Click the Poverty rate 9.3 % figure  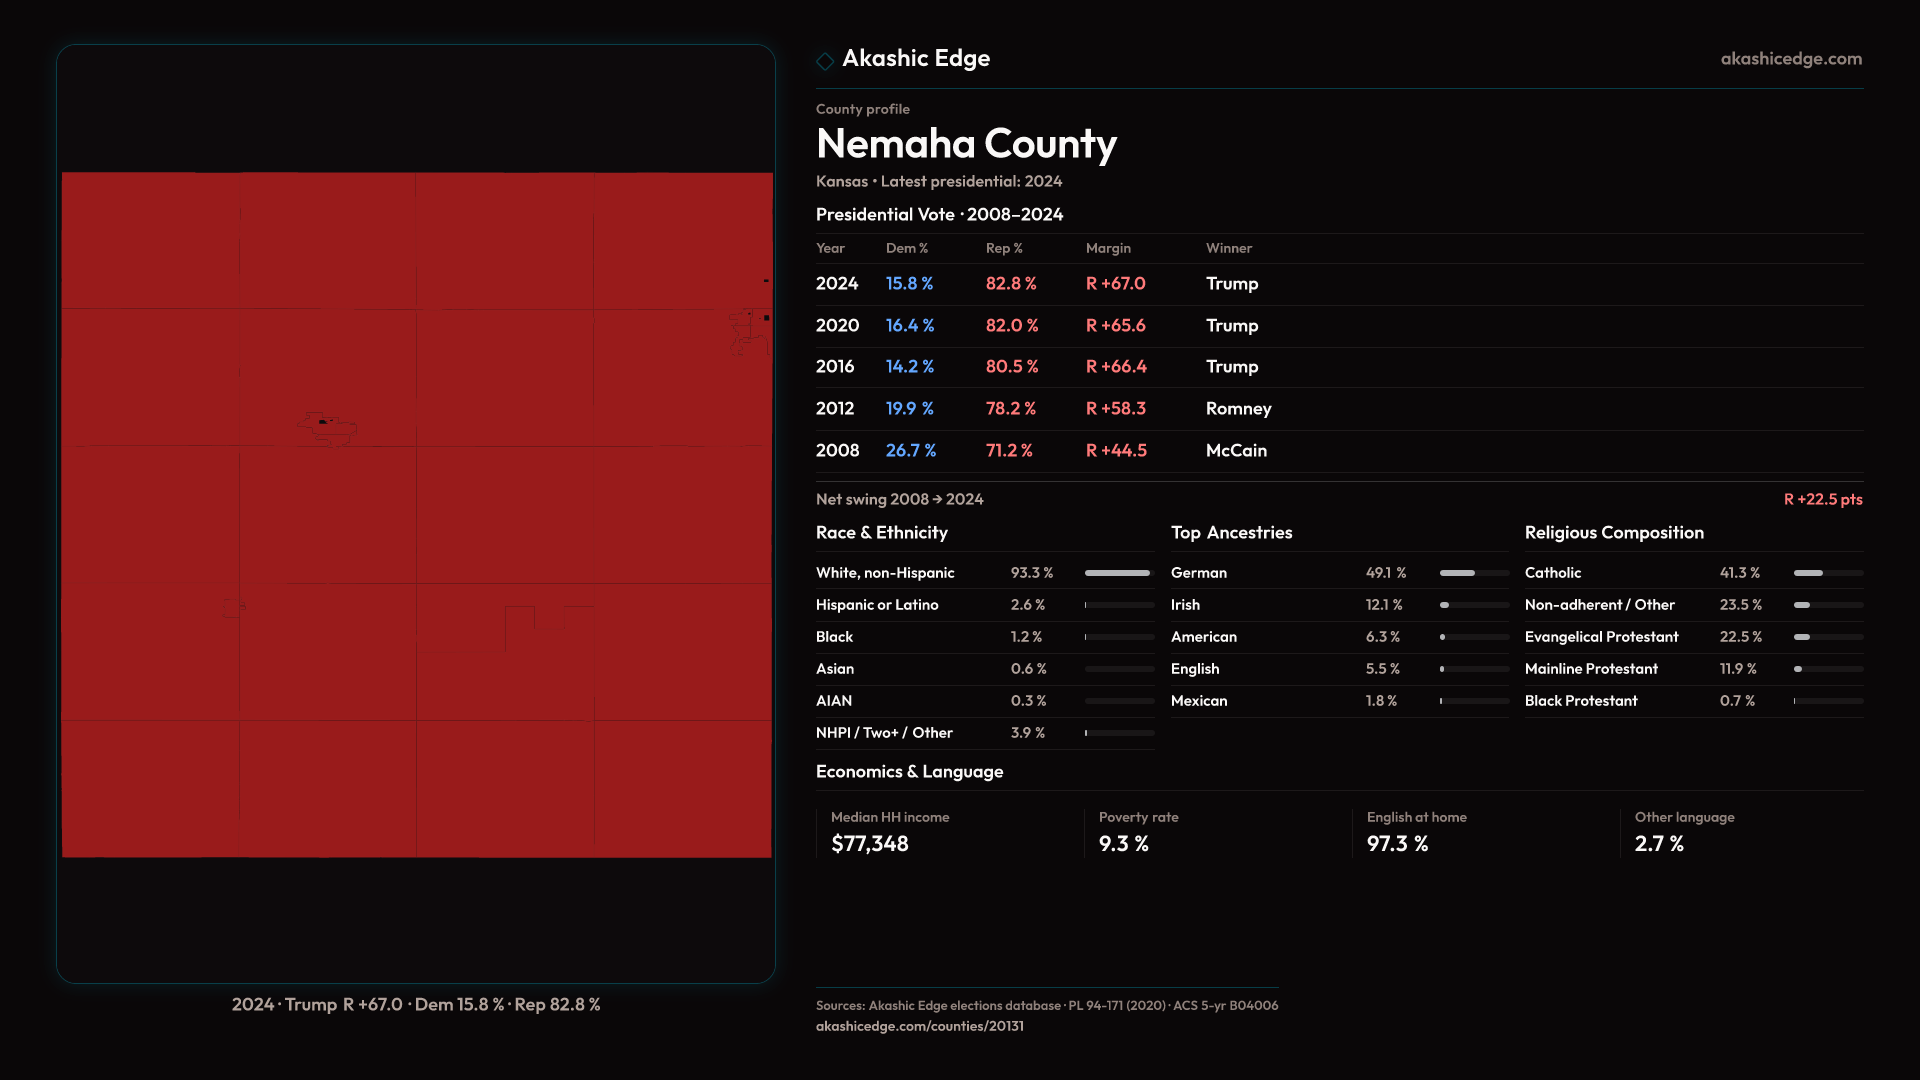(x=1123, y=844)
